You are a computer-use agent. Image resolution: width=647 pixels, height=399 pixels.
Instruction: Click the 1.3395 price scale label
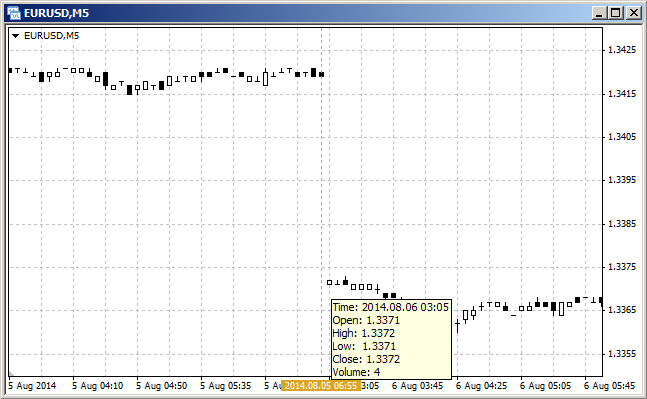click(622, 180)
